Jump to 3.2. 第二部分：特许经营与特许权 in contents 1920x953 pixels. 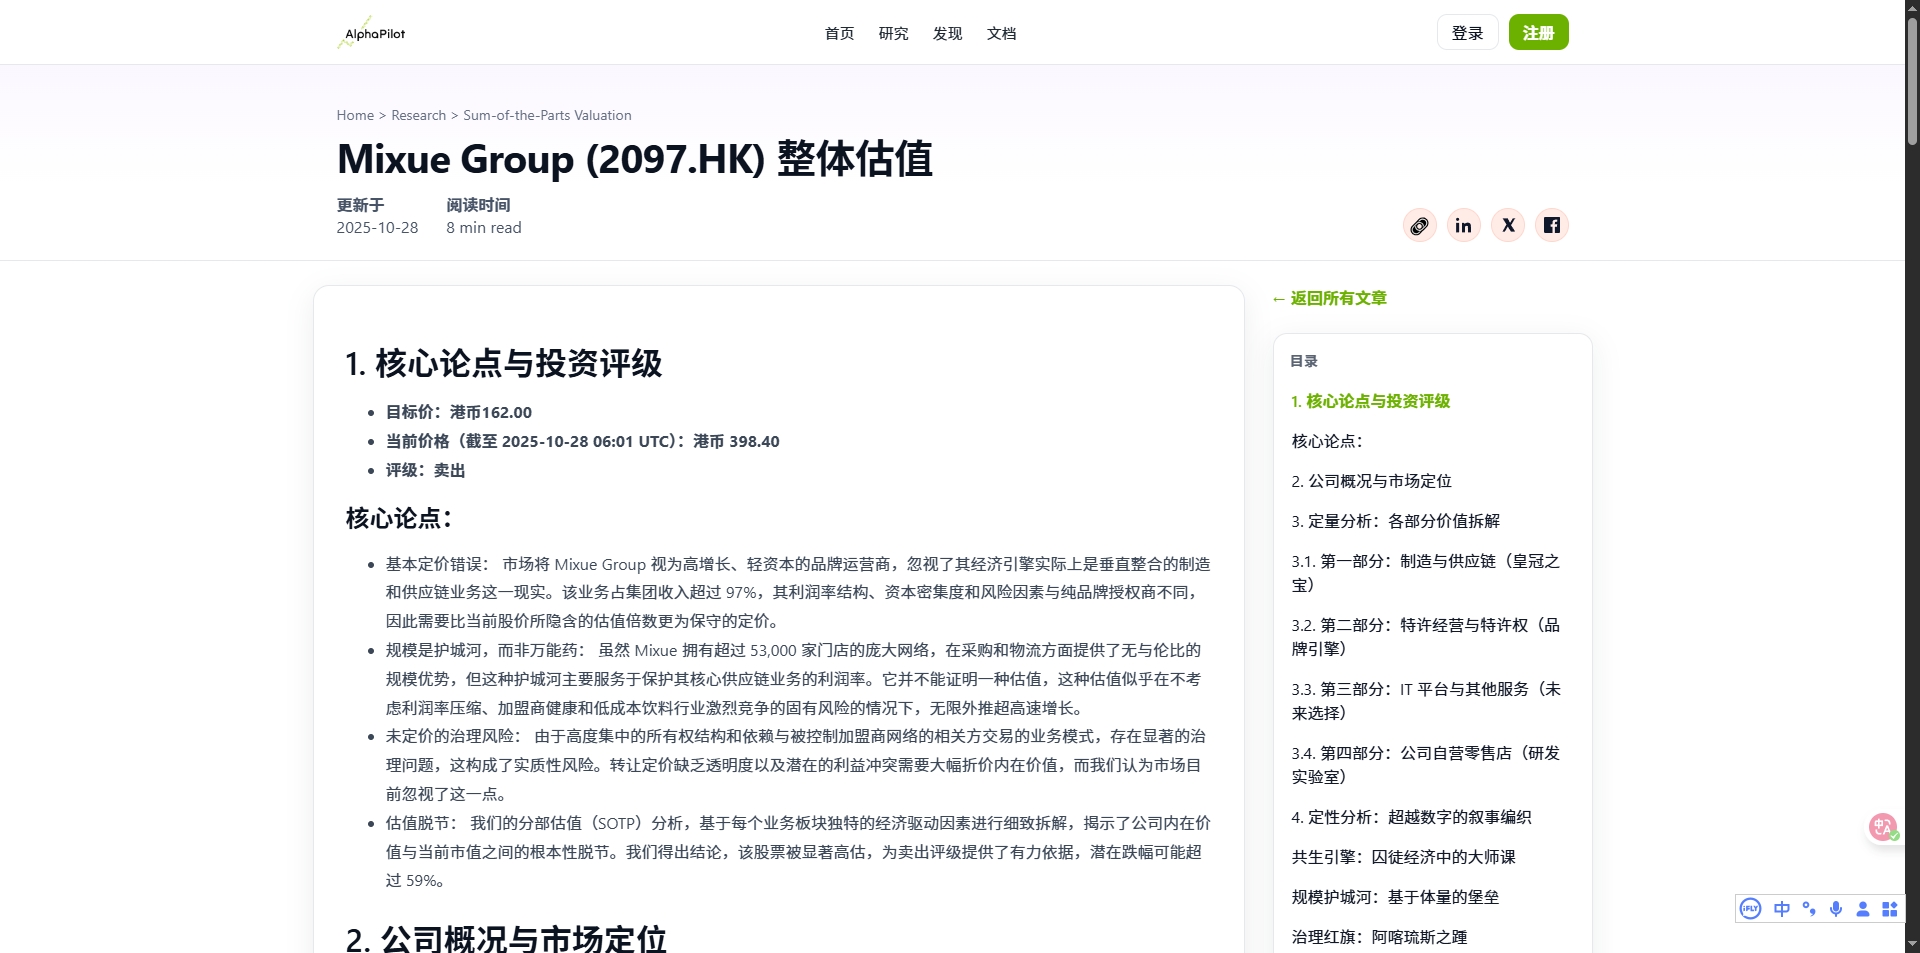tap(1425, 637)
